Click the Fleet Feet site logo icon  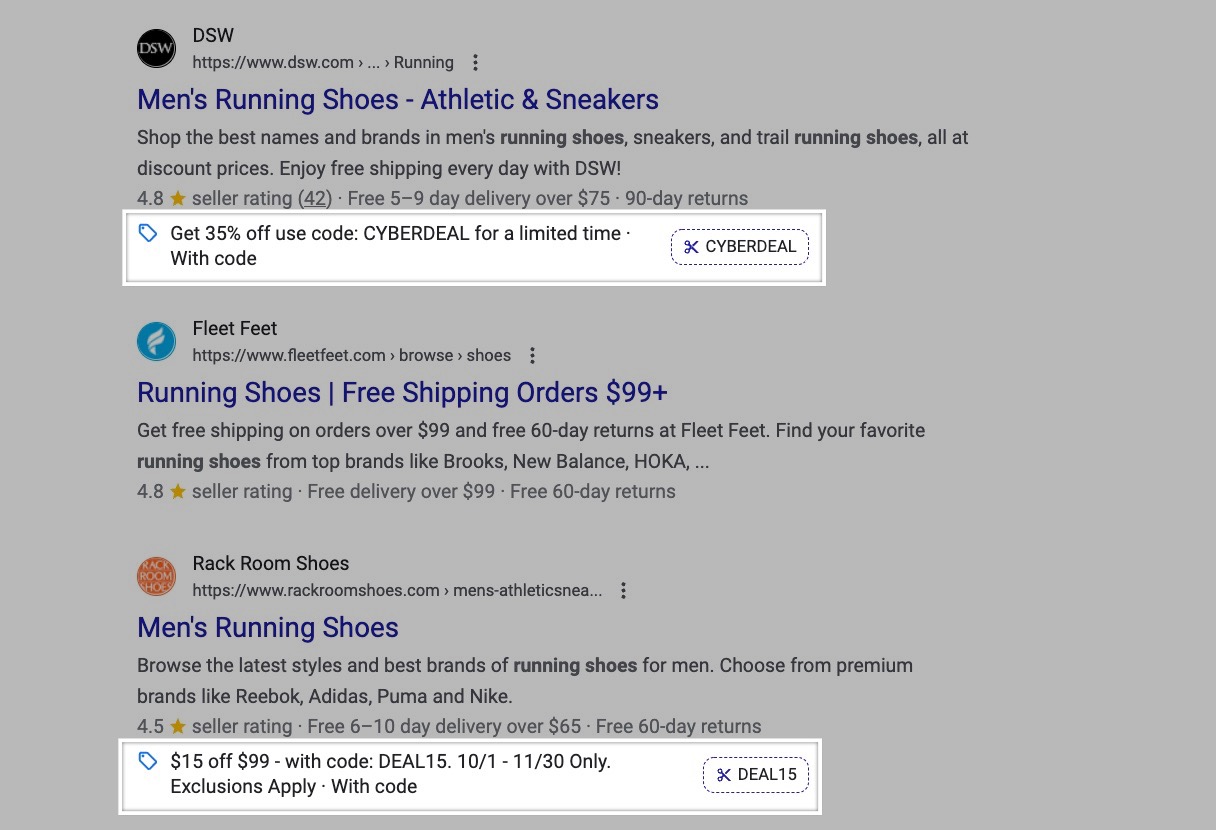click(x=156, y=341)
